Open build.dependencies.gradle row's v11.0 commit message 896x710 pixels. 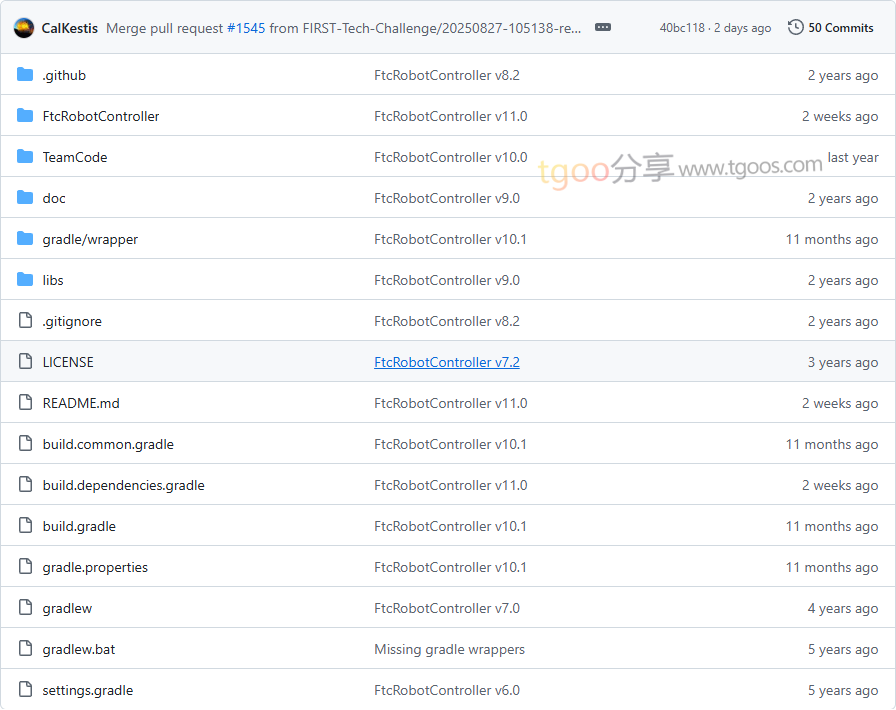click(451, 485)
